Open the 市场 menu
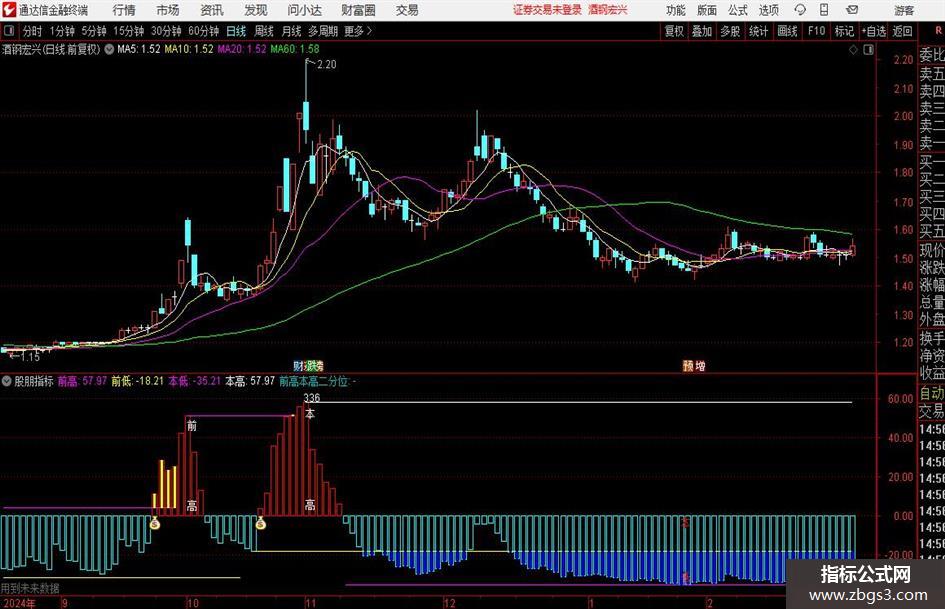 [168, 10]
